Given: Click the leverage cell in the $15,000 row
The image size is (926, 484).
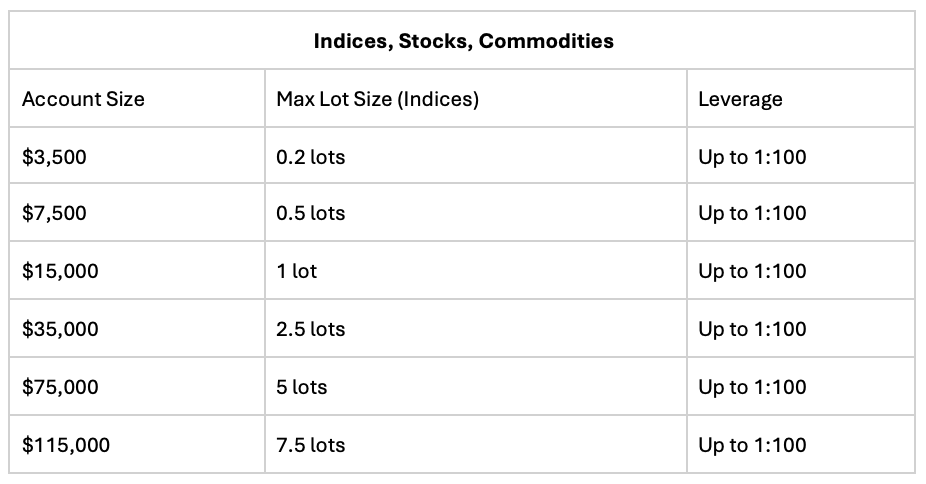Looking at the screenshot, I should 801,270.
